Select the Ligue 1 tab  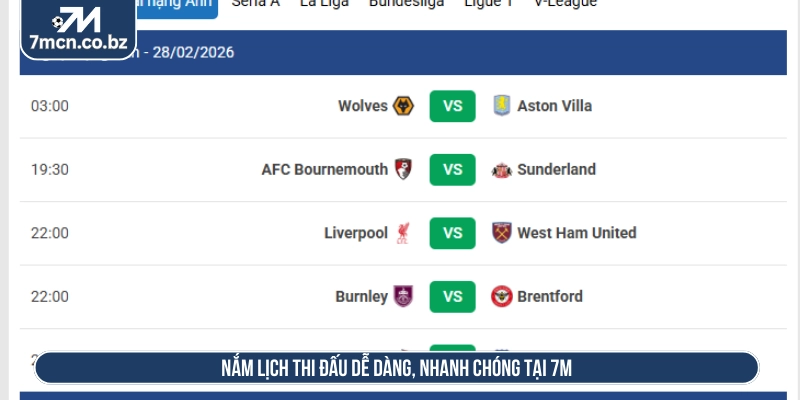[489, 4]
